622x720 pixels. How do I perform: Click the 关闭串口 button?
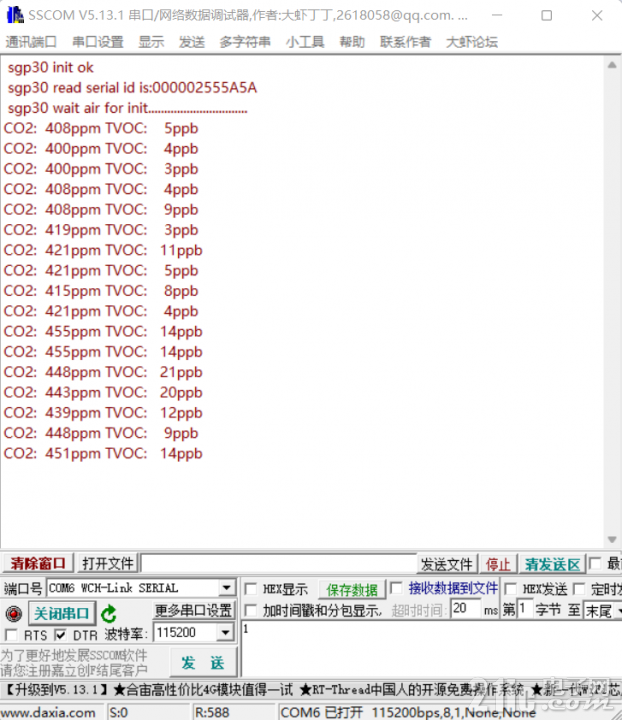[x=62, y=613]
